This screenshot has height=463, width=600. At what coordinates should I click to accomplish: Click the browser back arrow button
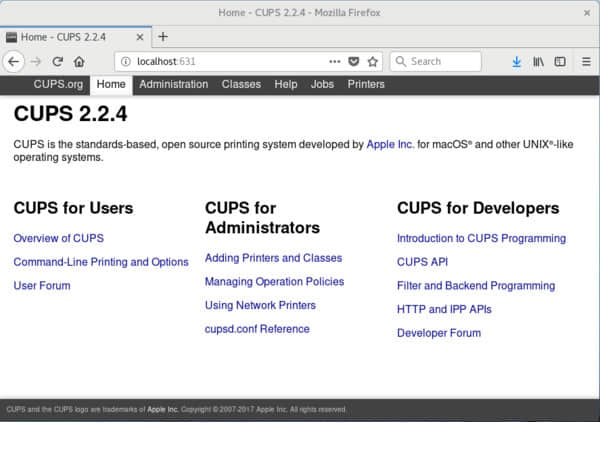(x=13, y=61)
